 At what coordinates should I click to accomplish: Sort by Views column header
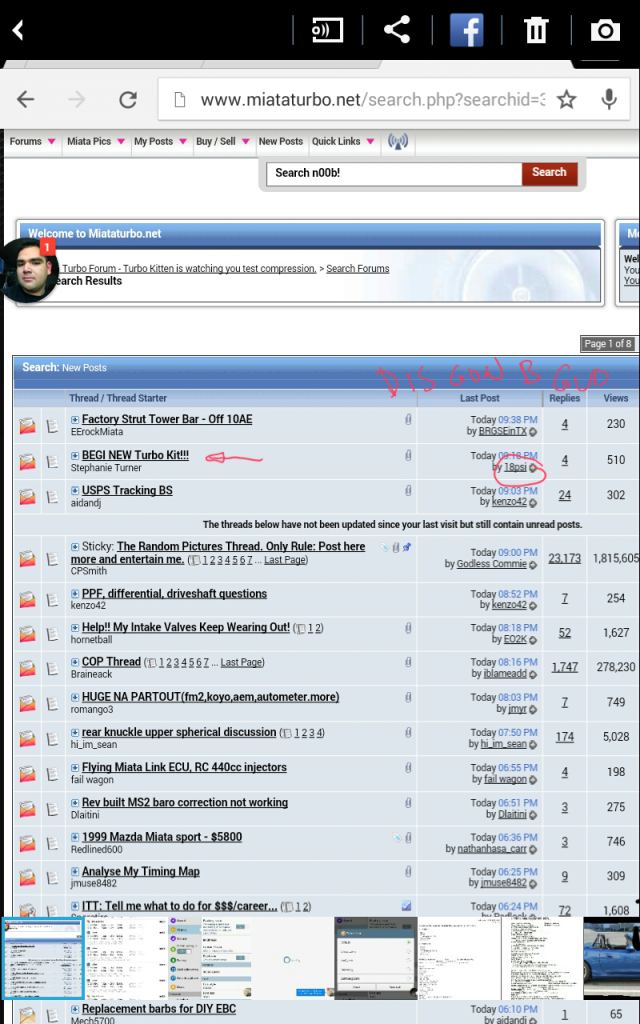(x=615, y=398)
